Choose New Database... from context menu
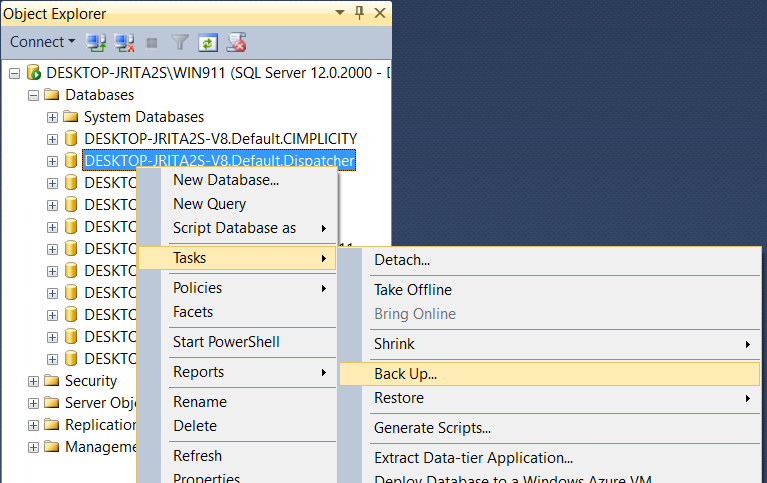The height and width of the screenshot is (483, 767). coord(237,180)
